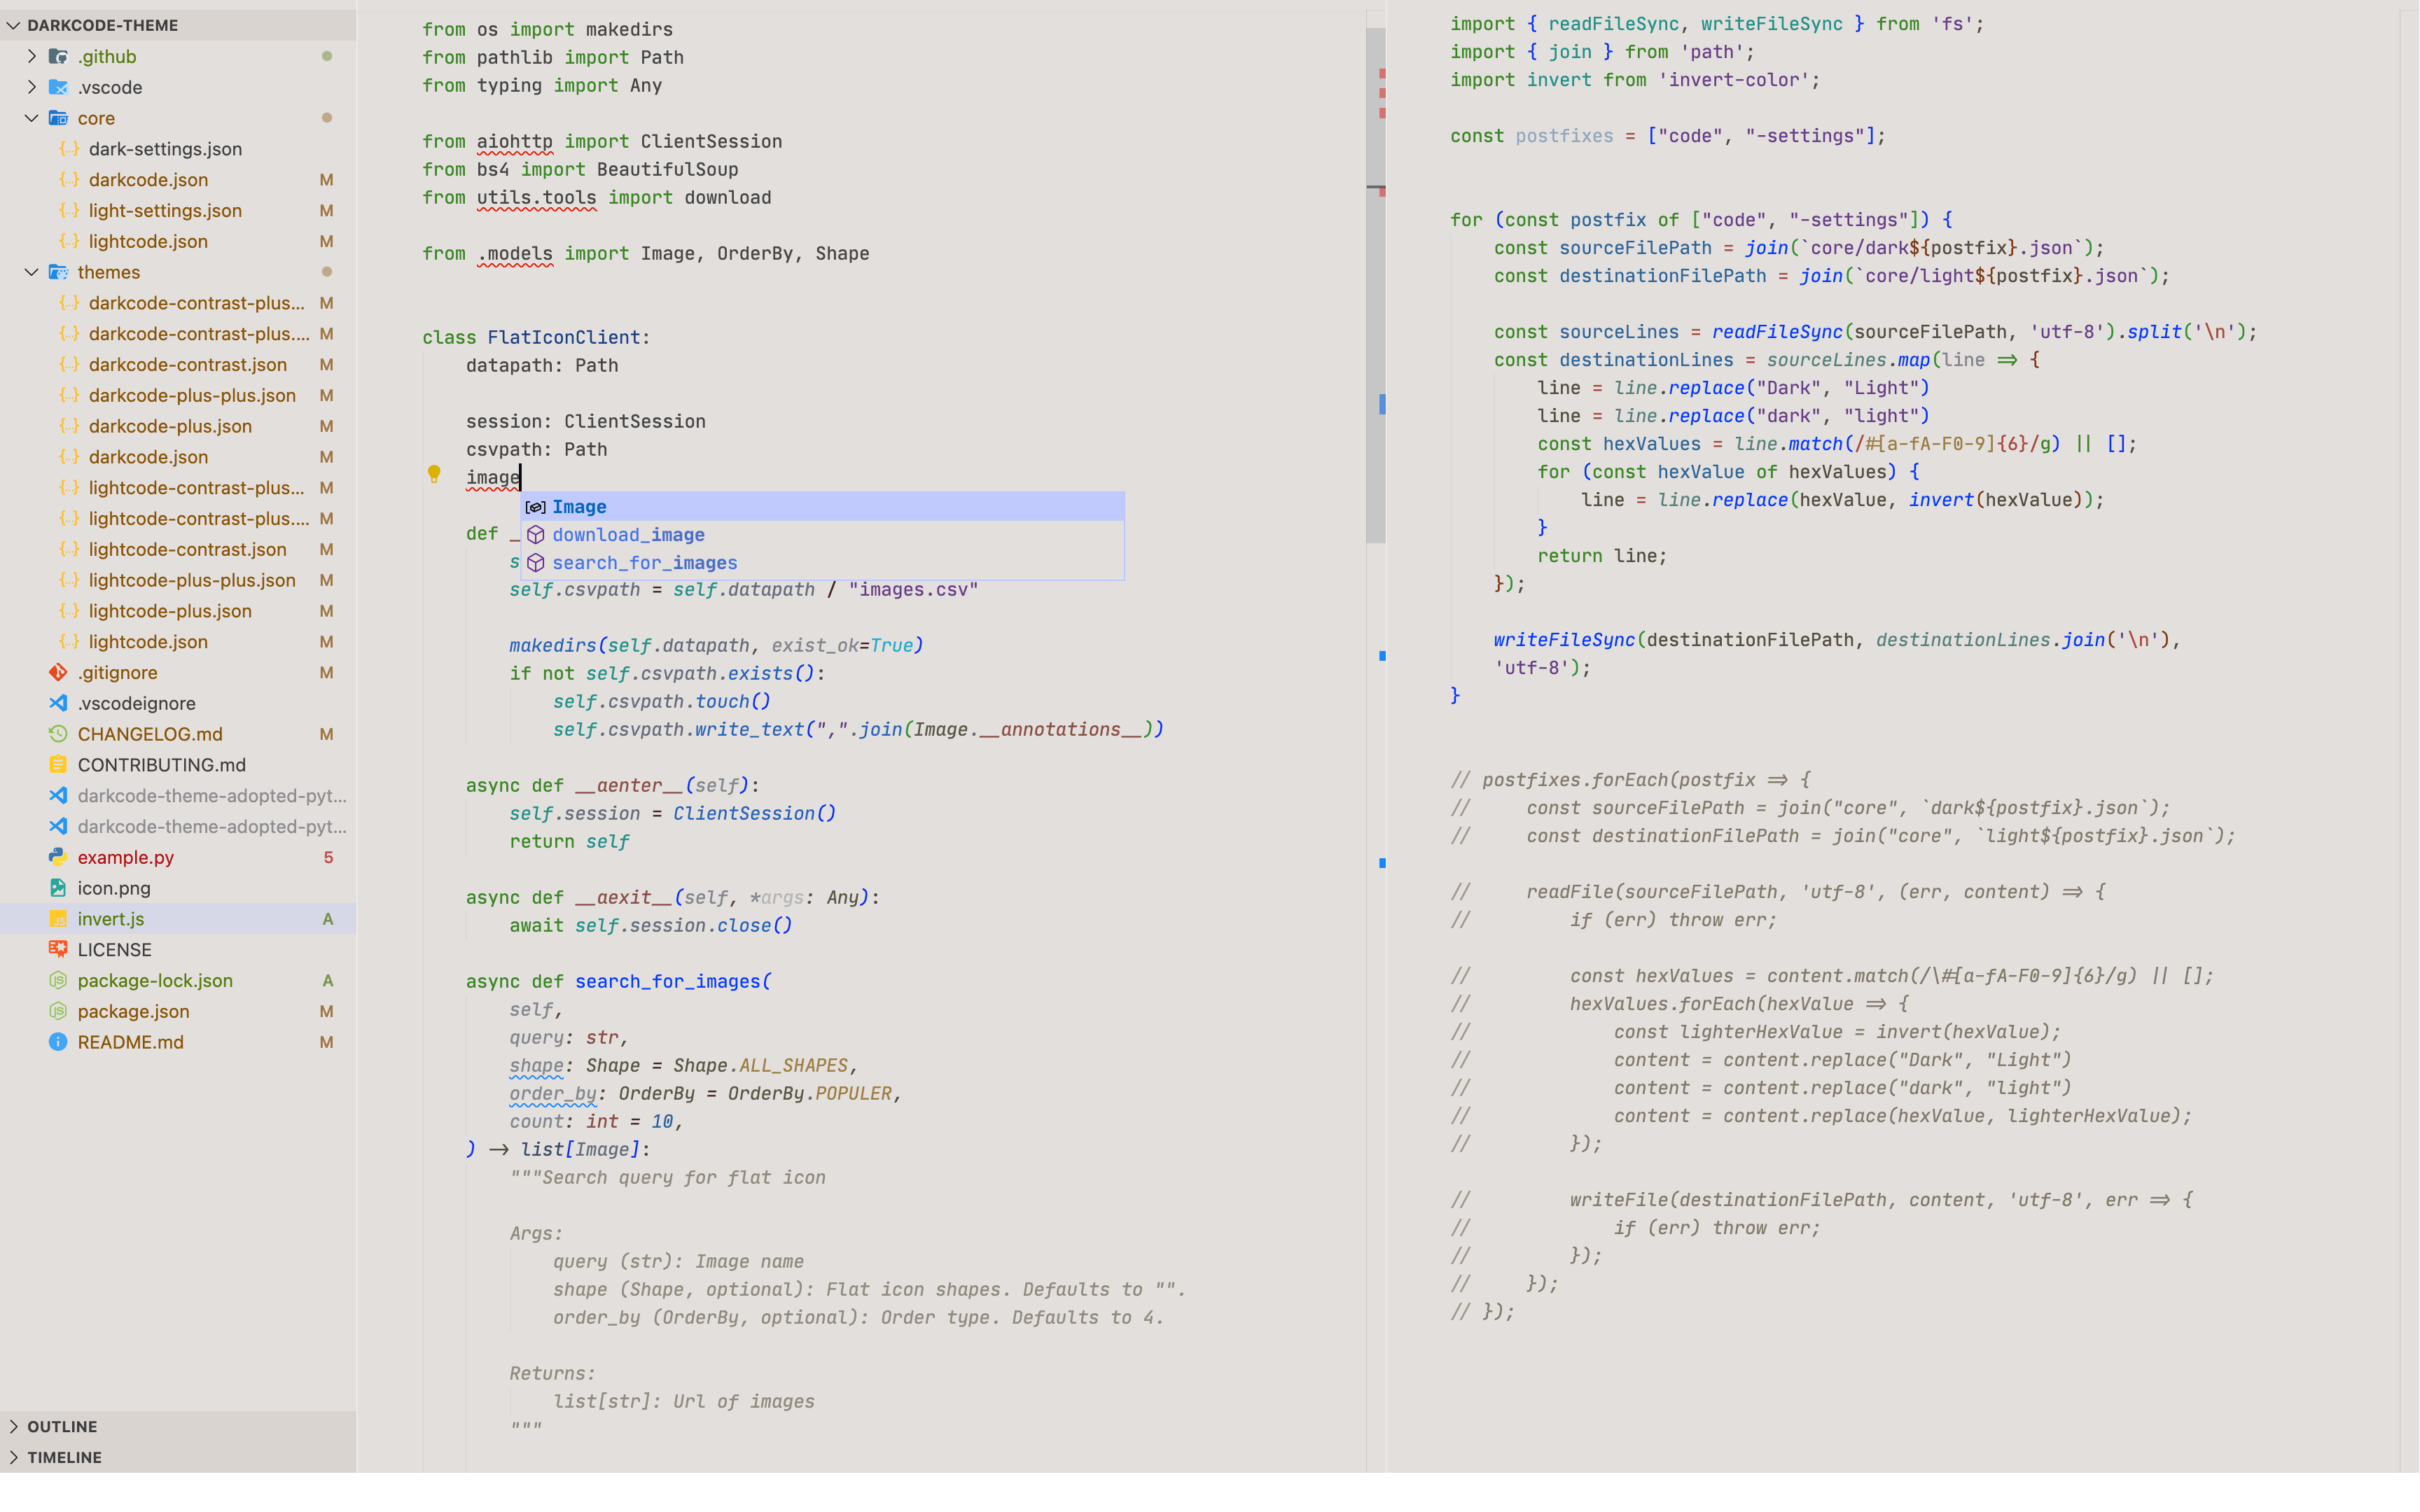Expand the .github folder
Screen dimensions: 2420x1512
click(32, 57)
